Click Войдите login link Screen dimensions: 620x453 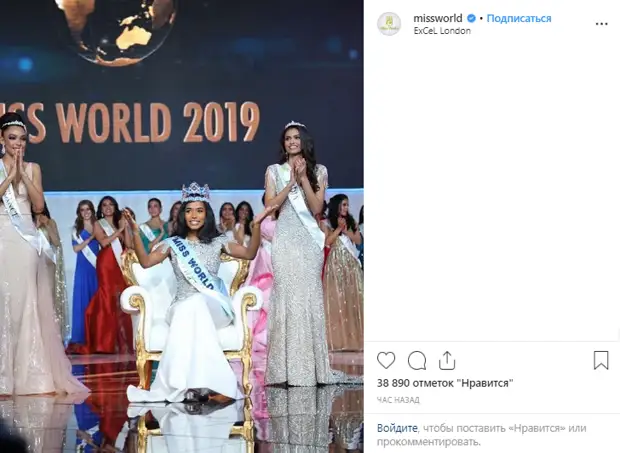coord(397,428)
